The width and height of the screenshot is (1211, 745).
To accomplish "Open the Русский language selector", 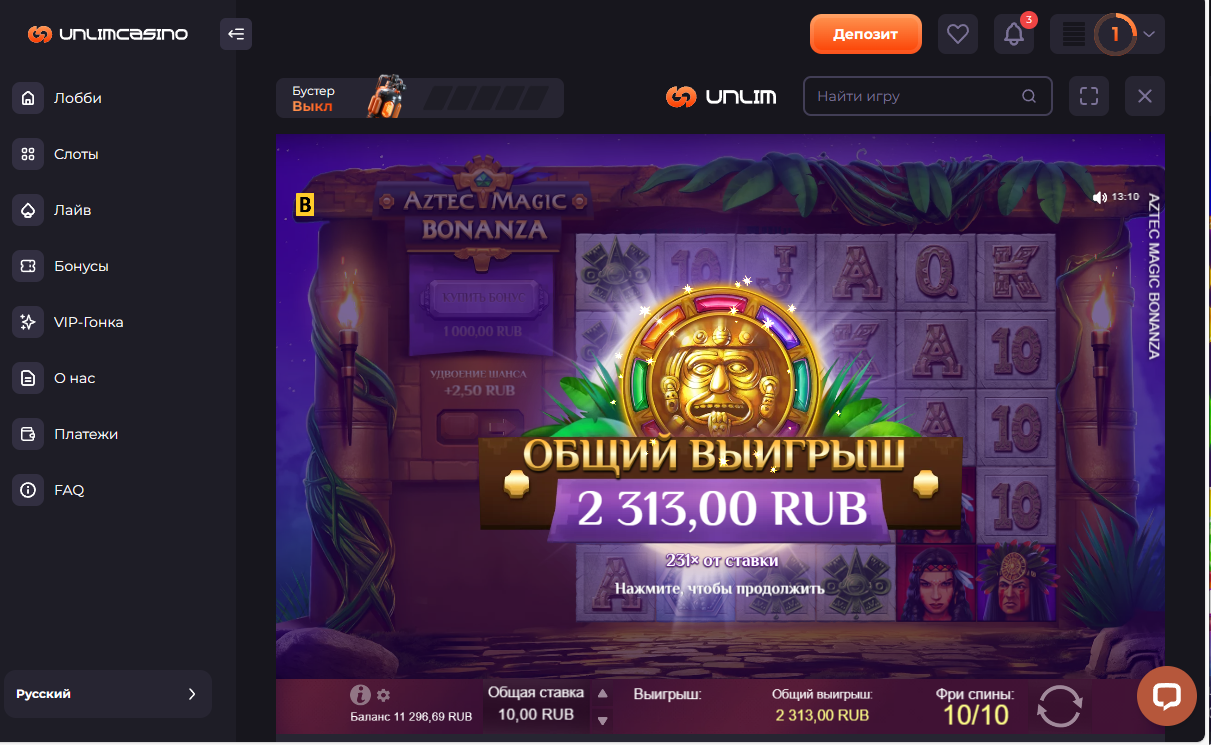I will click(107, 694).
